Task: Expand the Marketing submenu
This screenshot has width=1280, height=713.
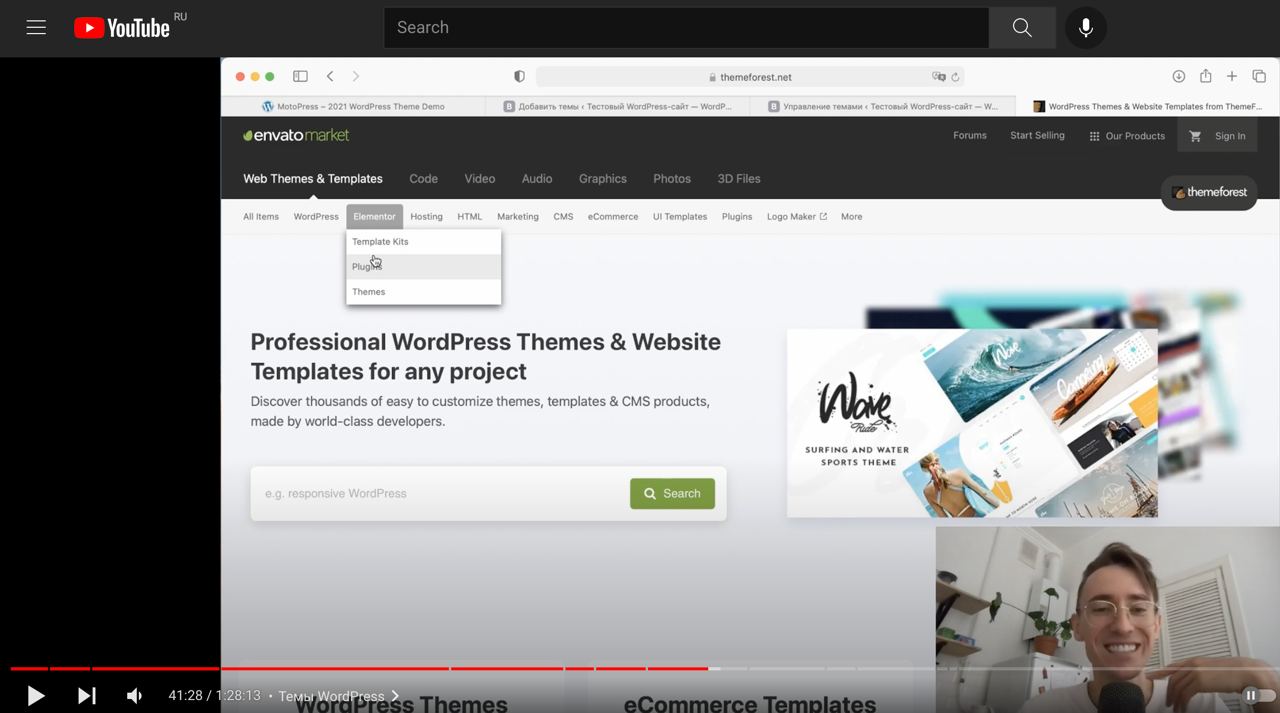Action: [x=518, y=216]
